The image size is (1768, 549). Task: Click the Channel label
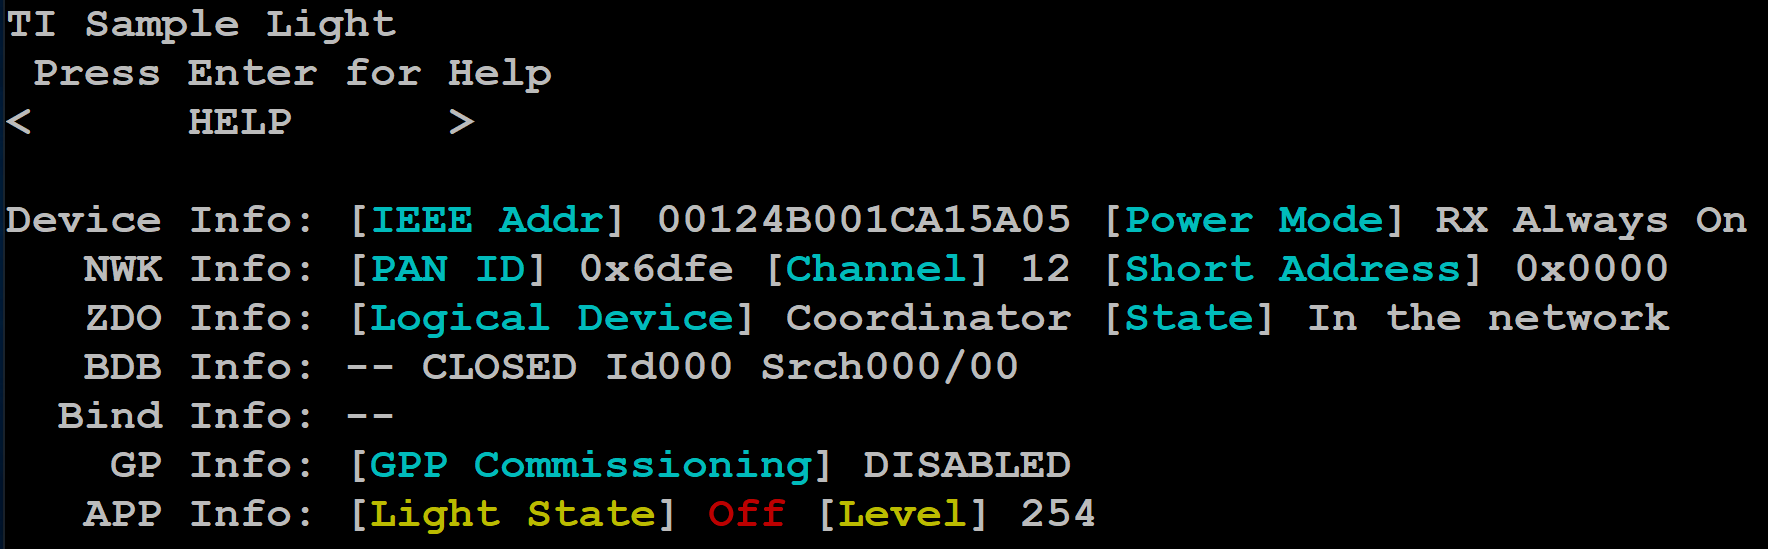877,269
